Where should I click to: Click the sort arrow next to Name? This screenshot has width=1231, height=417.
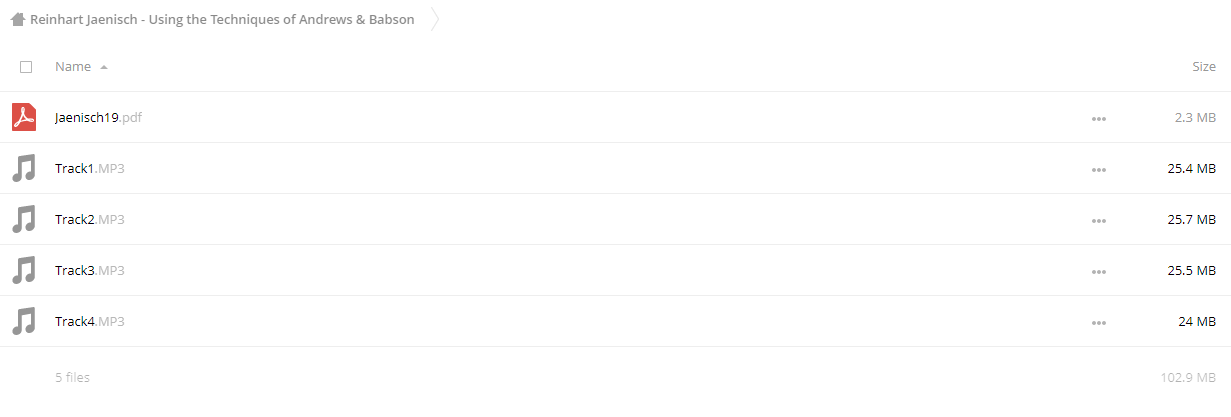pyautogui.click(x=104, y=67)
